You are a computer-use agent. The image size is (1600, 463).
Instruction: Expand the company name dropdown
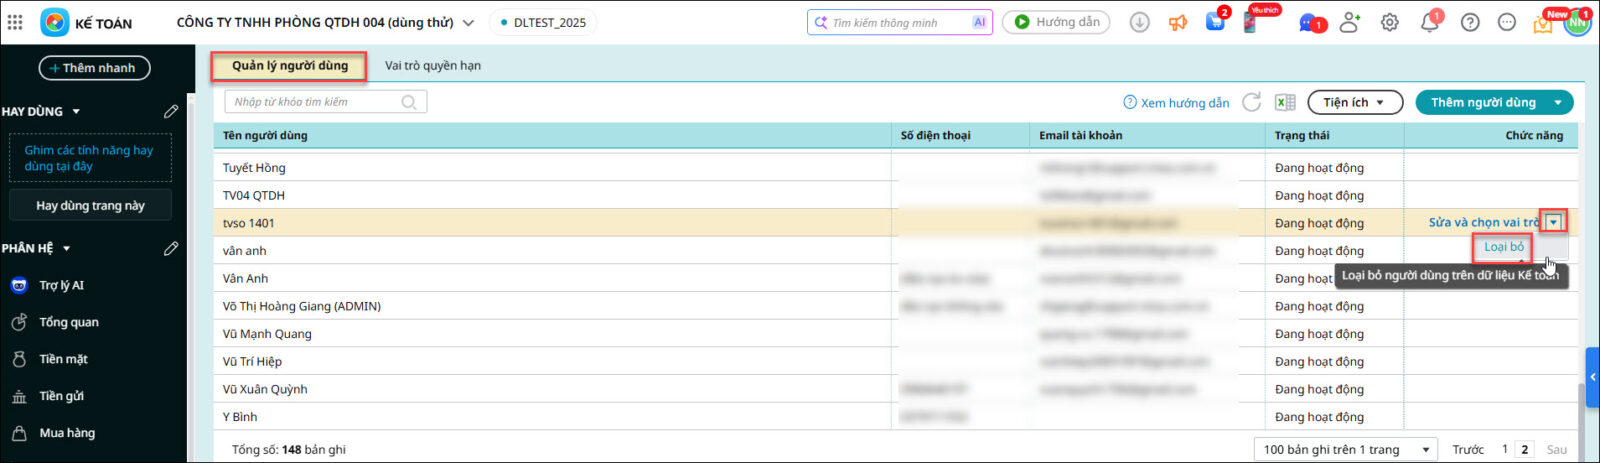[468, 23]
